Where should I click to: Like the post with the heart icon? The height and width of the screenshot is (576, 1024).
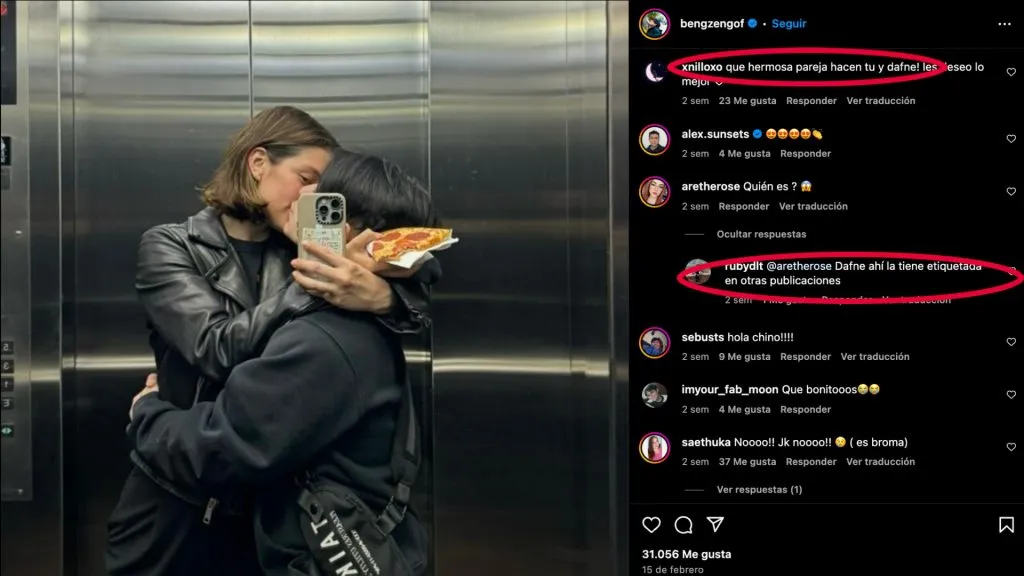click(651, 524)
